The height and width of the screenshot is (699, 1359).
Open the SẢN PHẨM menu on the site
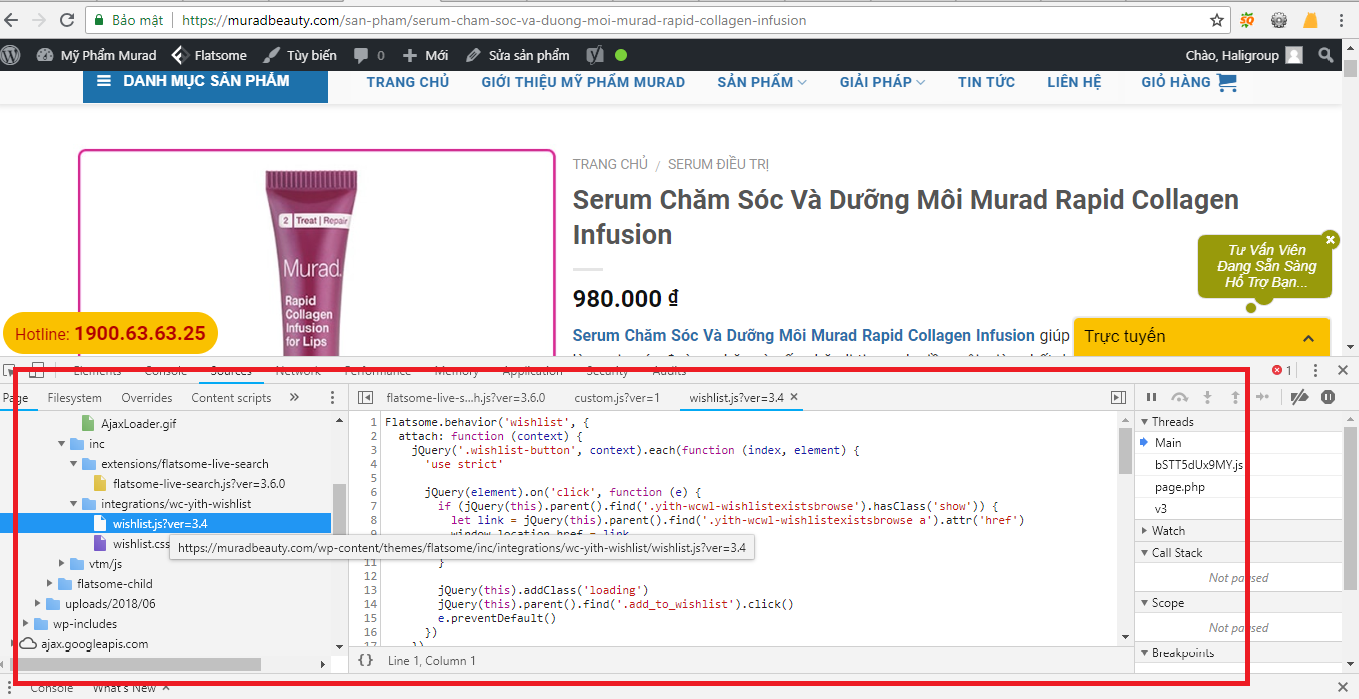pyautogui.click(x=762, y=82)
